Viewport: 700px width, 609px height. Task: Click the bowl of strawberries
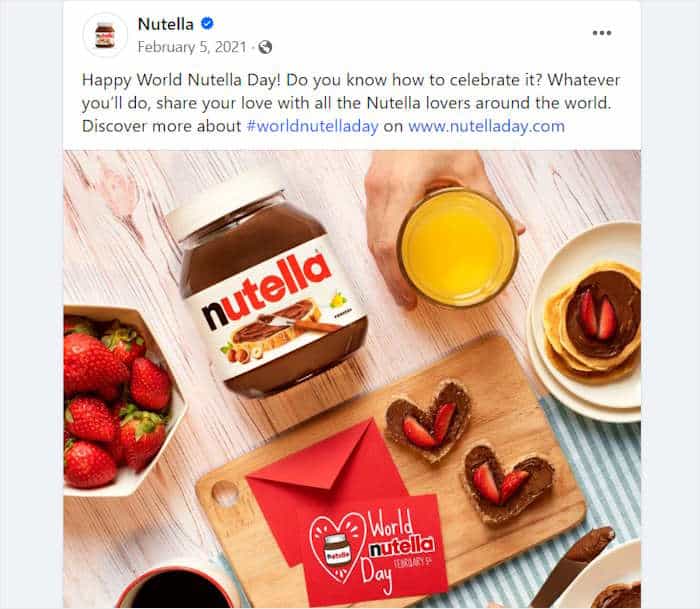tap(121, 400)
